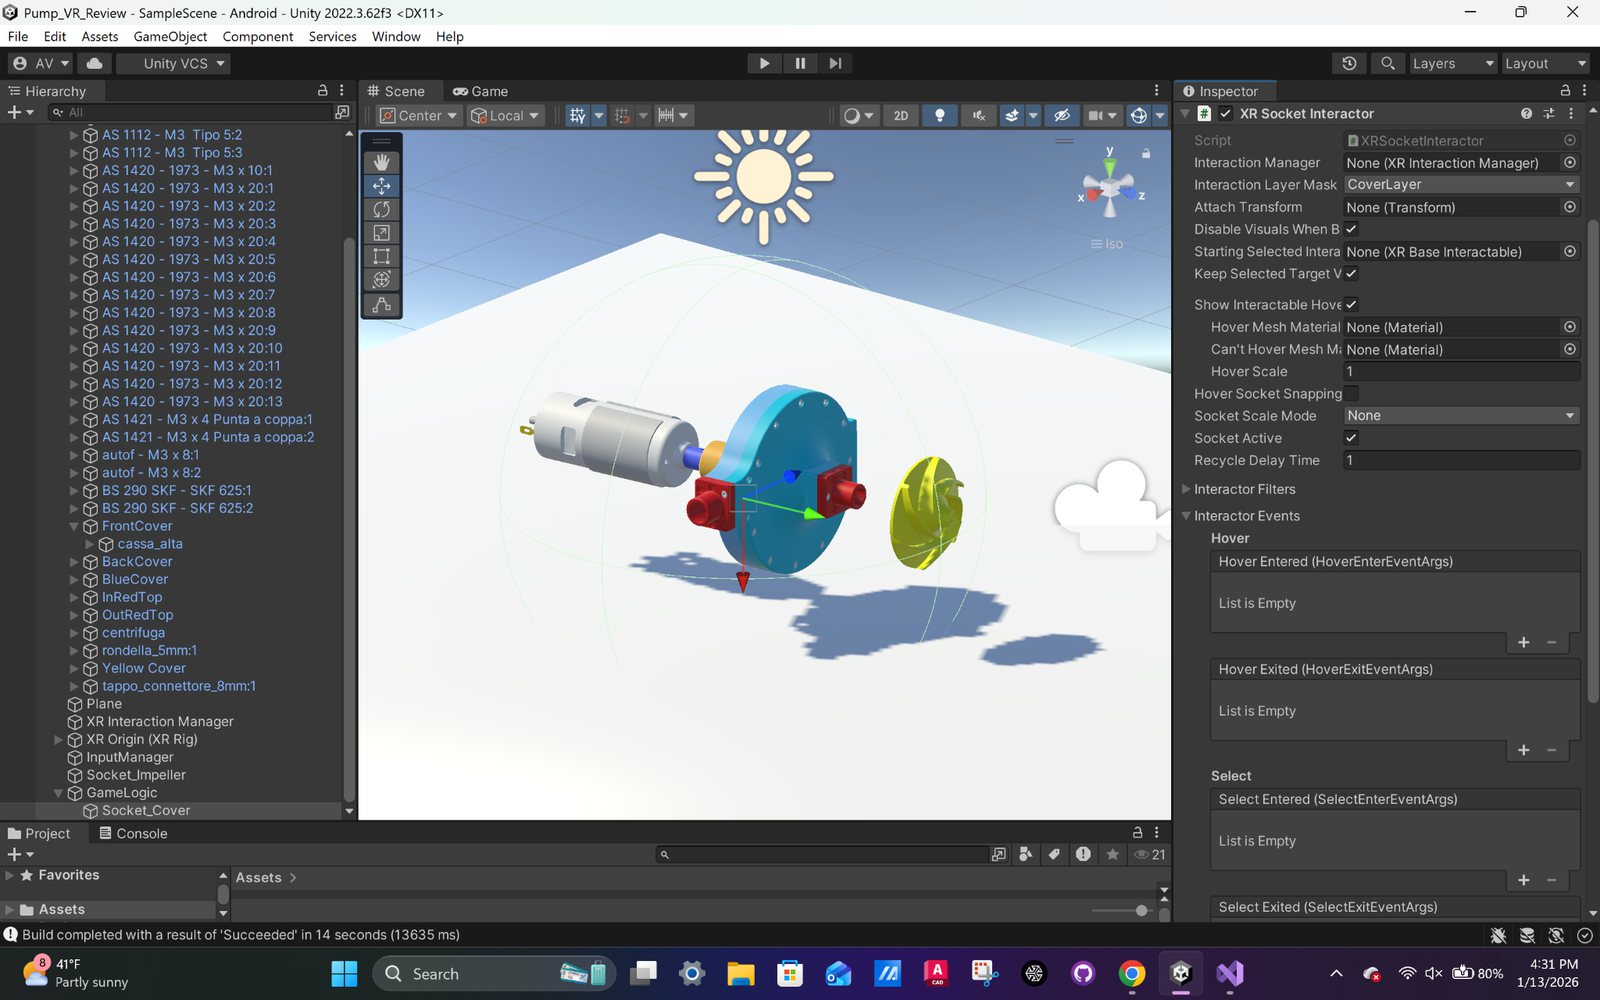Open global search magnifier icon

tap(1387, 63)
